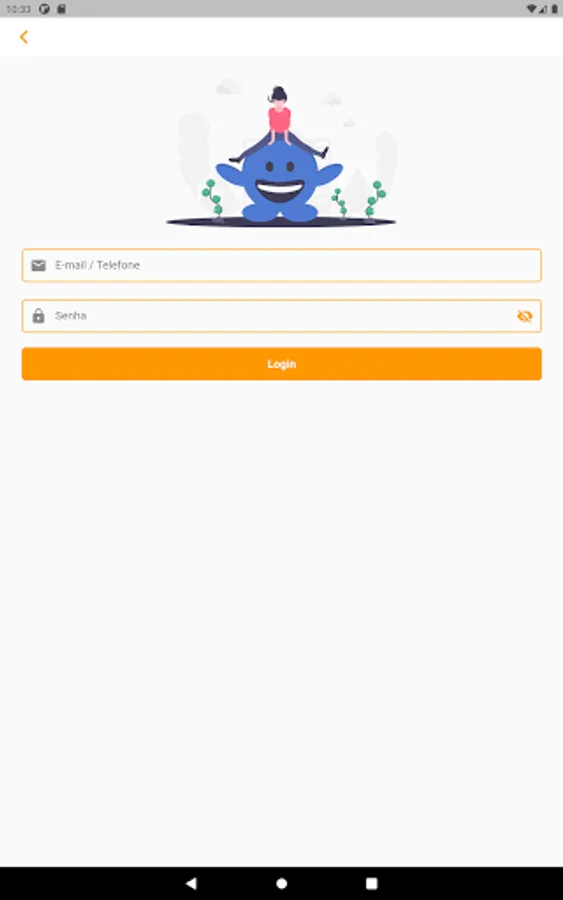Focus the E-mail / Telefone input field
The height and width of the screenshot is (900, 563).
click(281, 265)
